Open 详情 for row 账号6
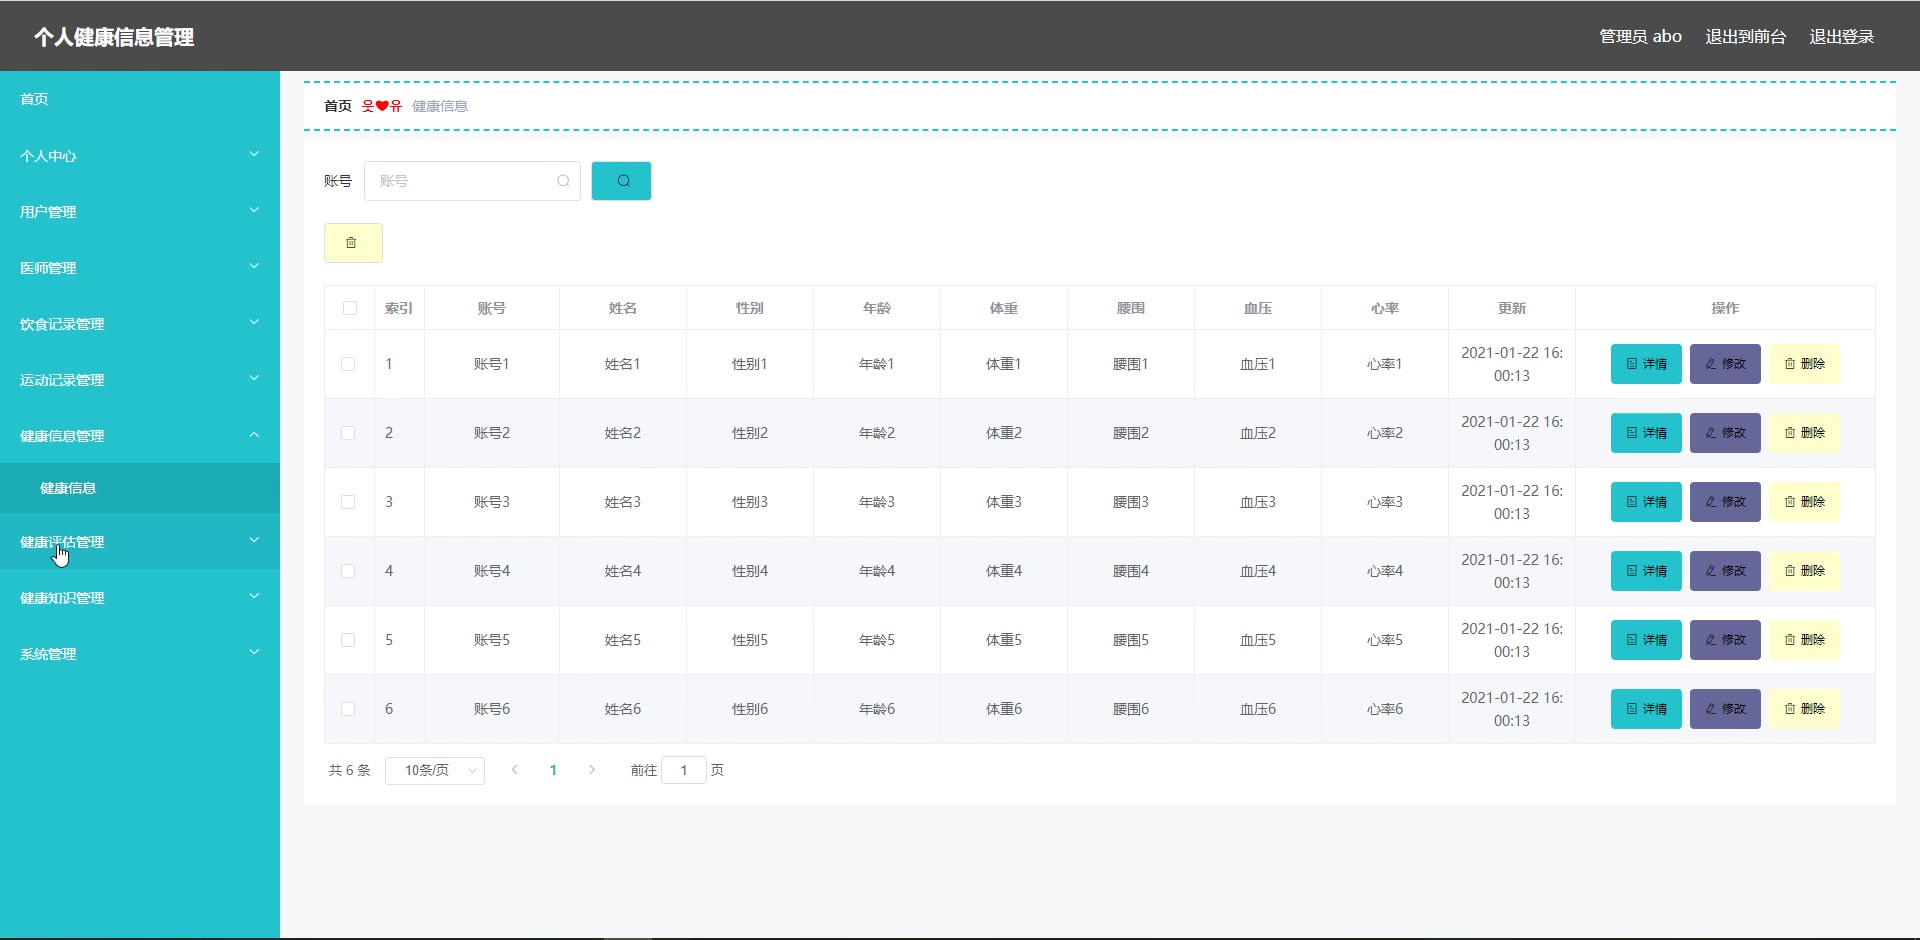1920x940 pixels. pyautogui.click(x=1646, y=709)
